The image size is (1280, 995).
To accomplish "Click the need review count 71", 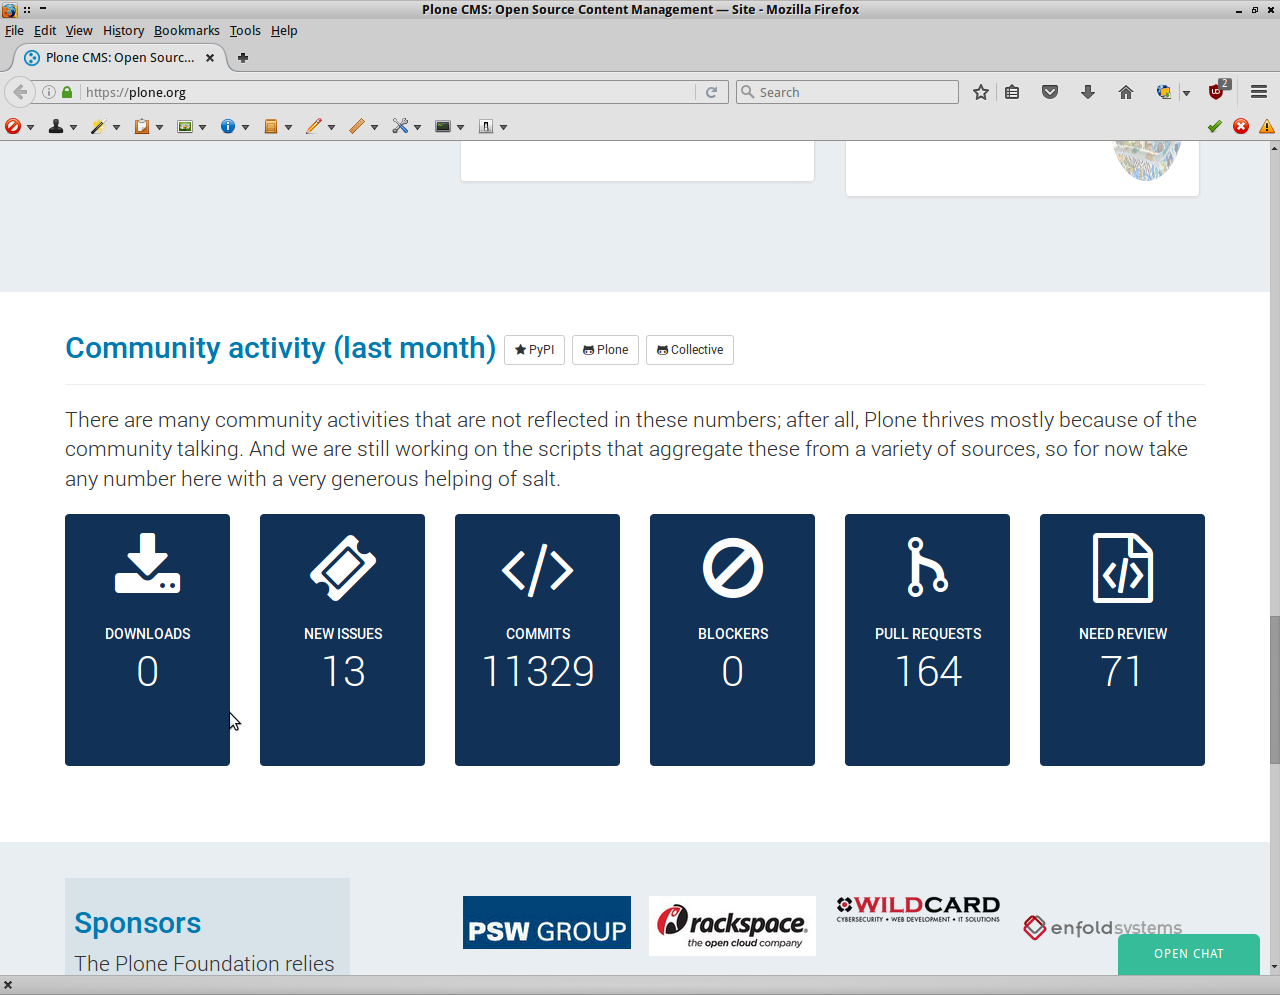I will (x=1122, y=671).
